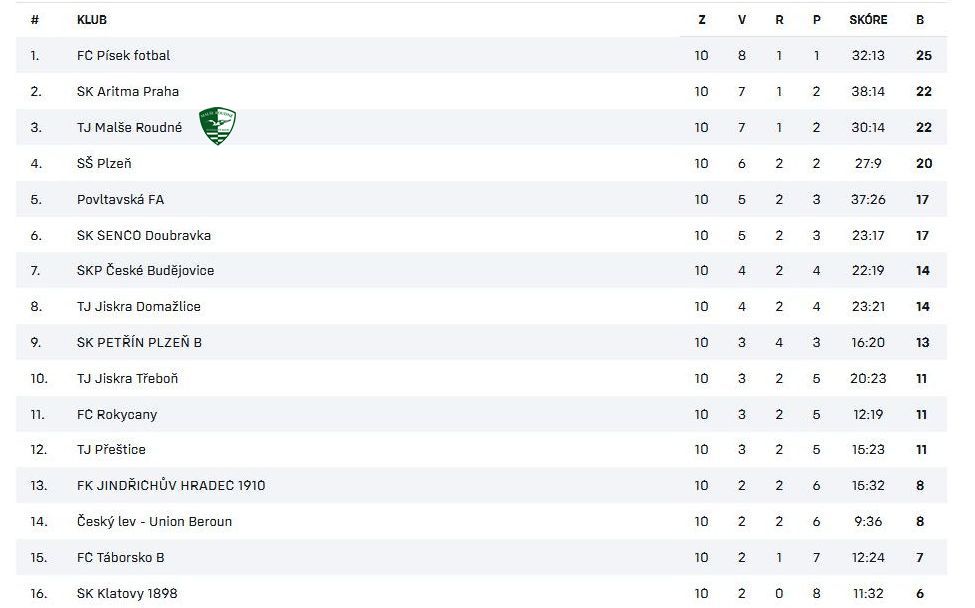
Task: Click the B points column header
Action: 920,19
